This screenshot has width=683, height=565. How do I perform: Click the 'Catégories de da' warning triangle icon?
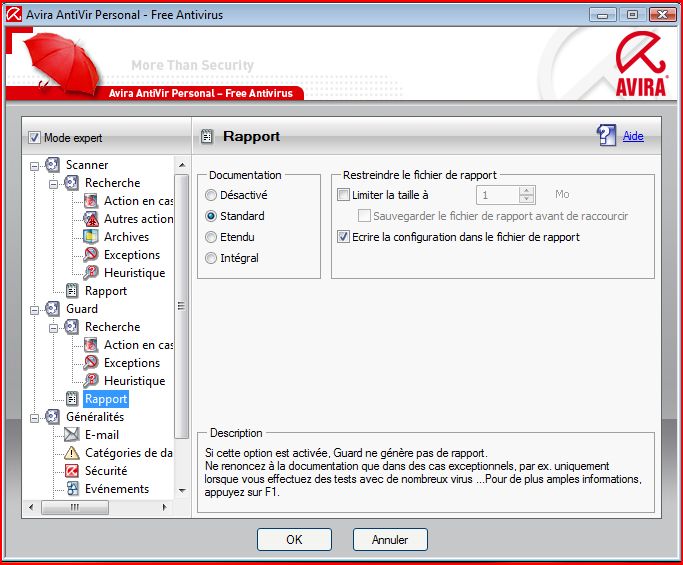pos(71,453)
